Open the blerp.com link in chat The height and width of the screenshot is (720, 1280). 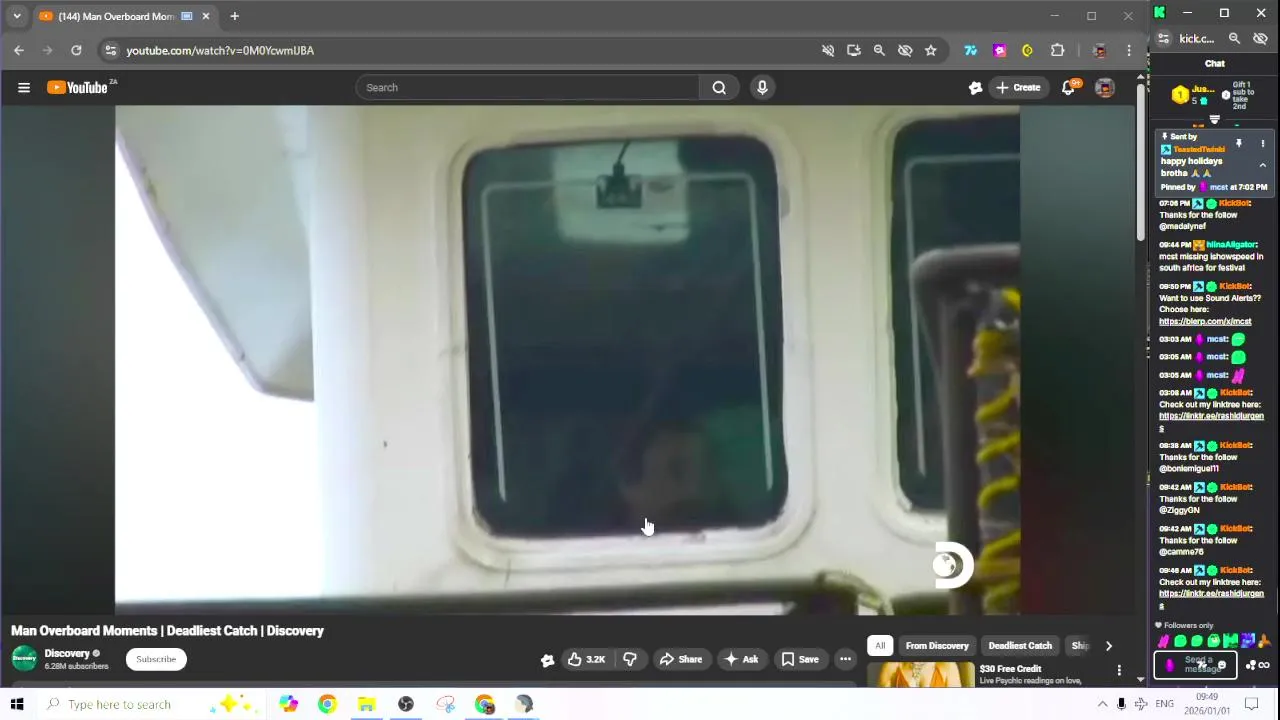(x=1205, y=321)
